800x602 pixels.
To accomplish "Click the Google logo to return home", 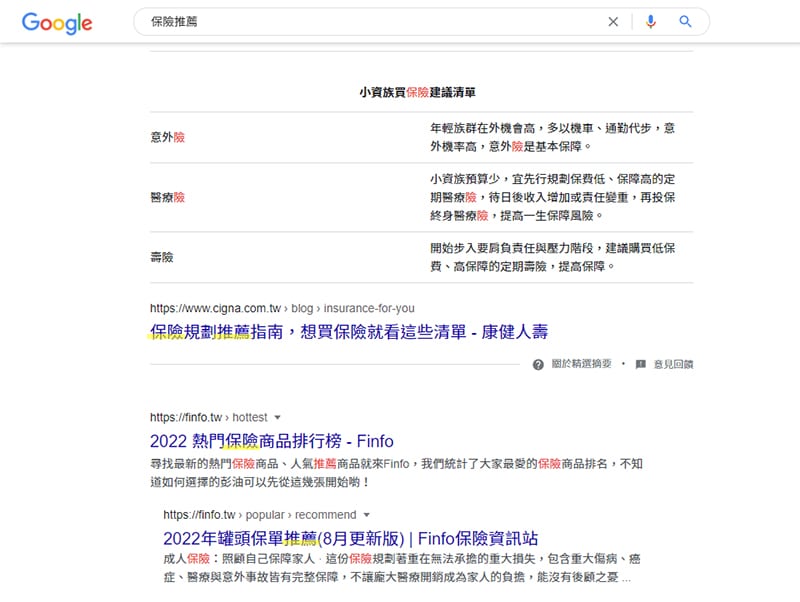I will pyautogui.click(x=57, y=22).
